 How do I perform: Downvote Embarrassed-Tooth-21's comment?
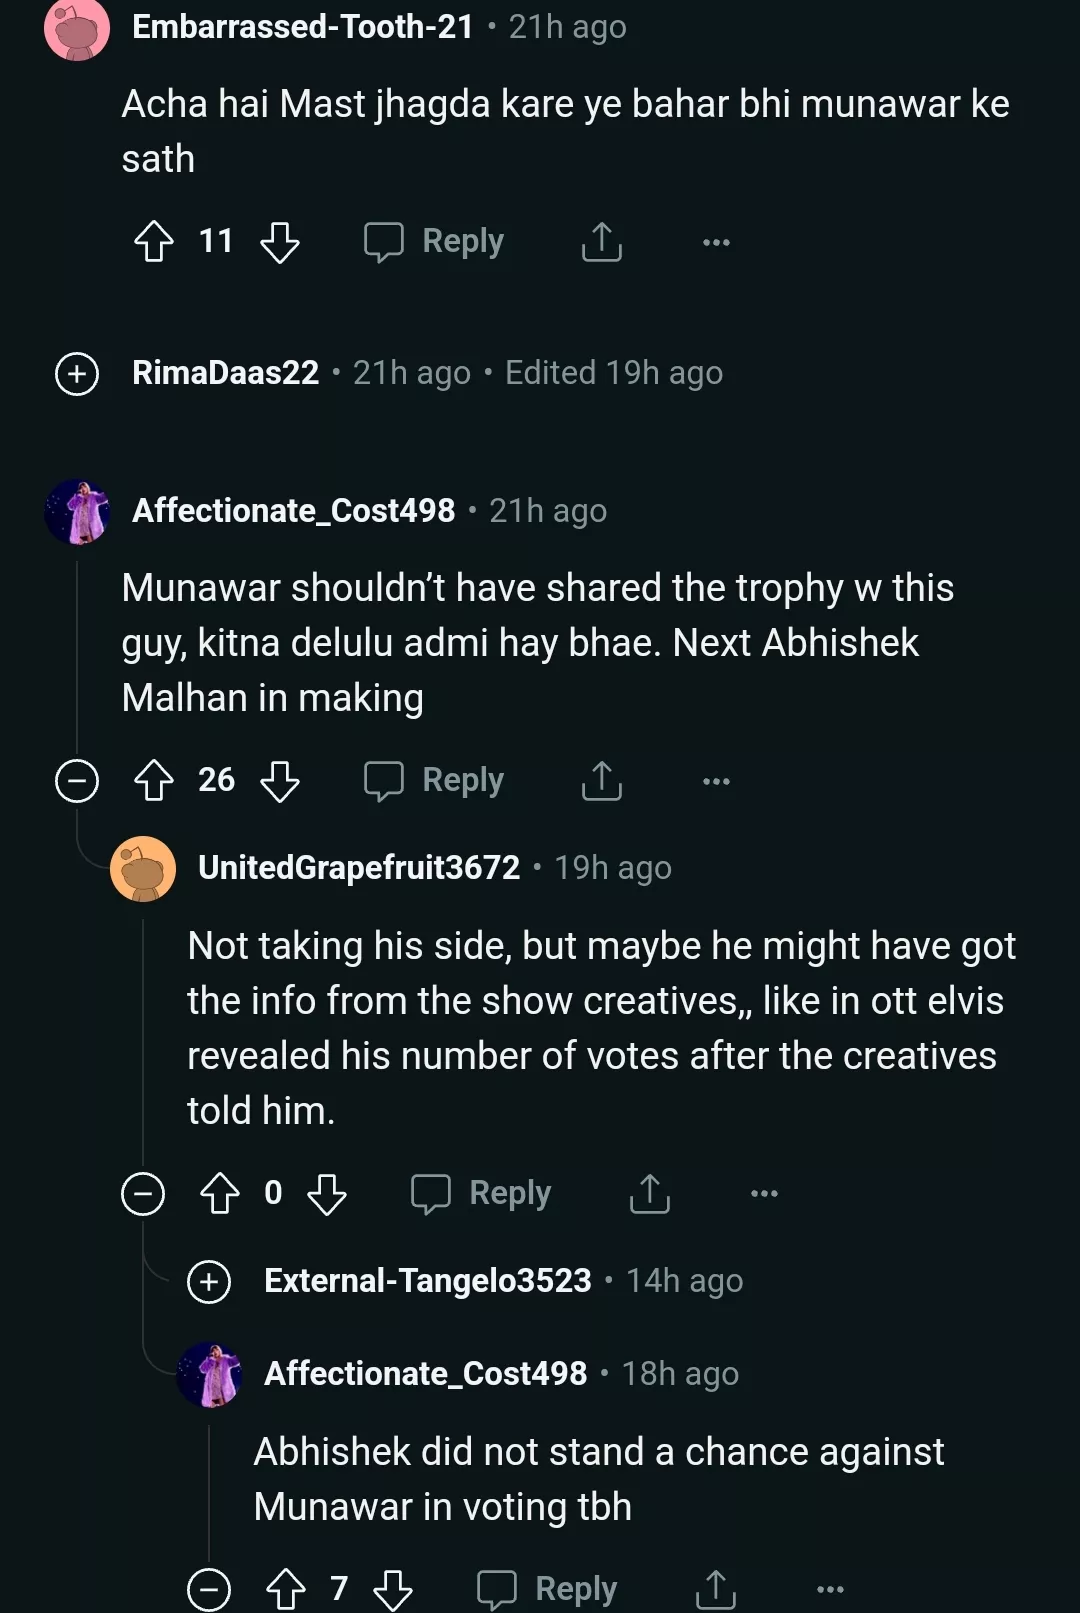point(280,242)
